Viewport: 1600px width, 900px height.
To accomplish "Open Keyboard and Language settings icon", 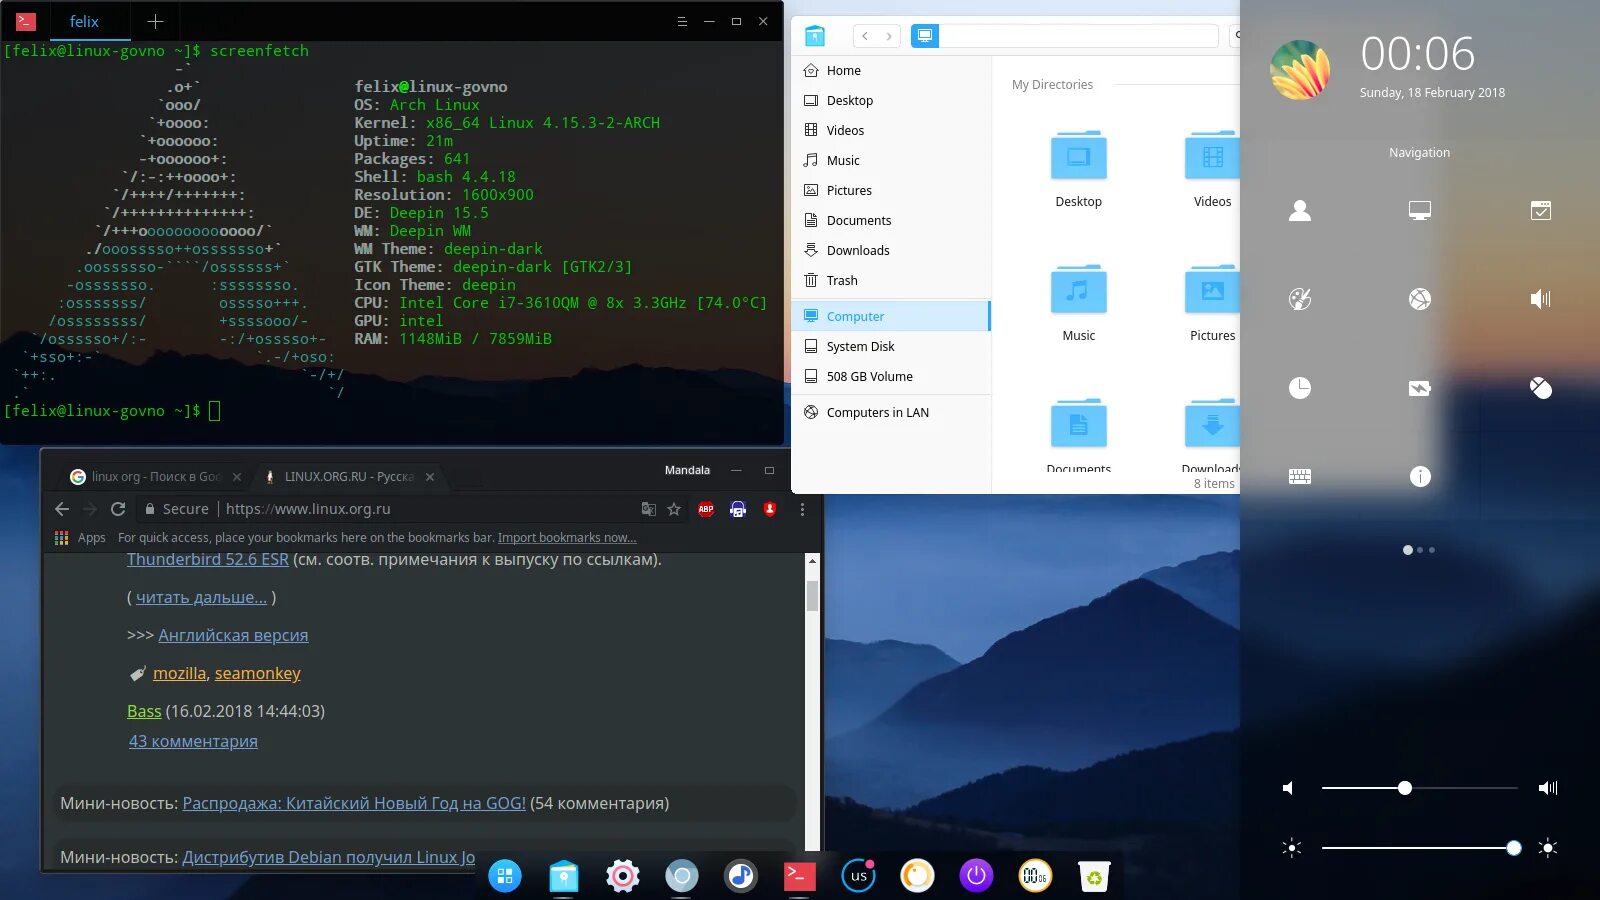I will (x=1300, y=477).
